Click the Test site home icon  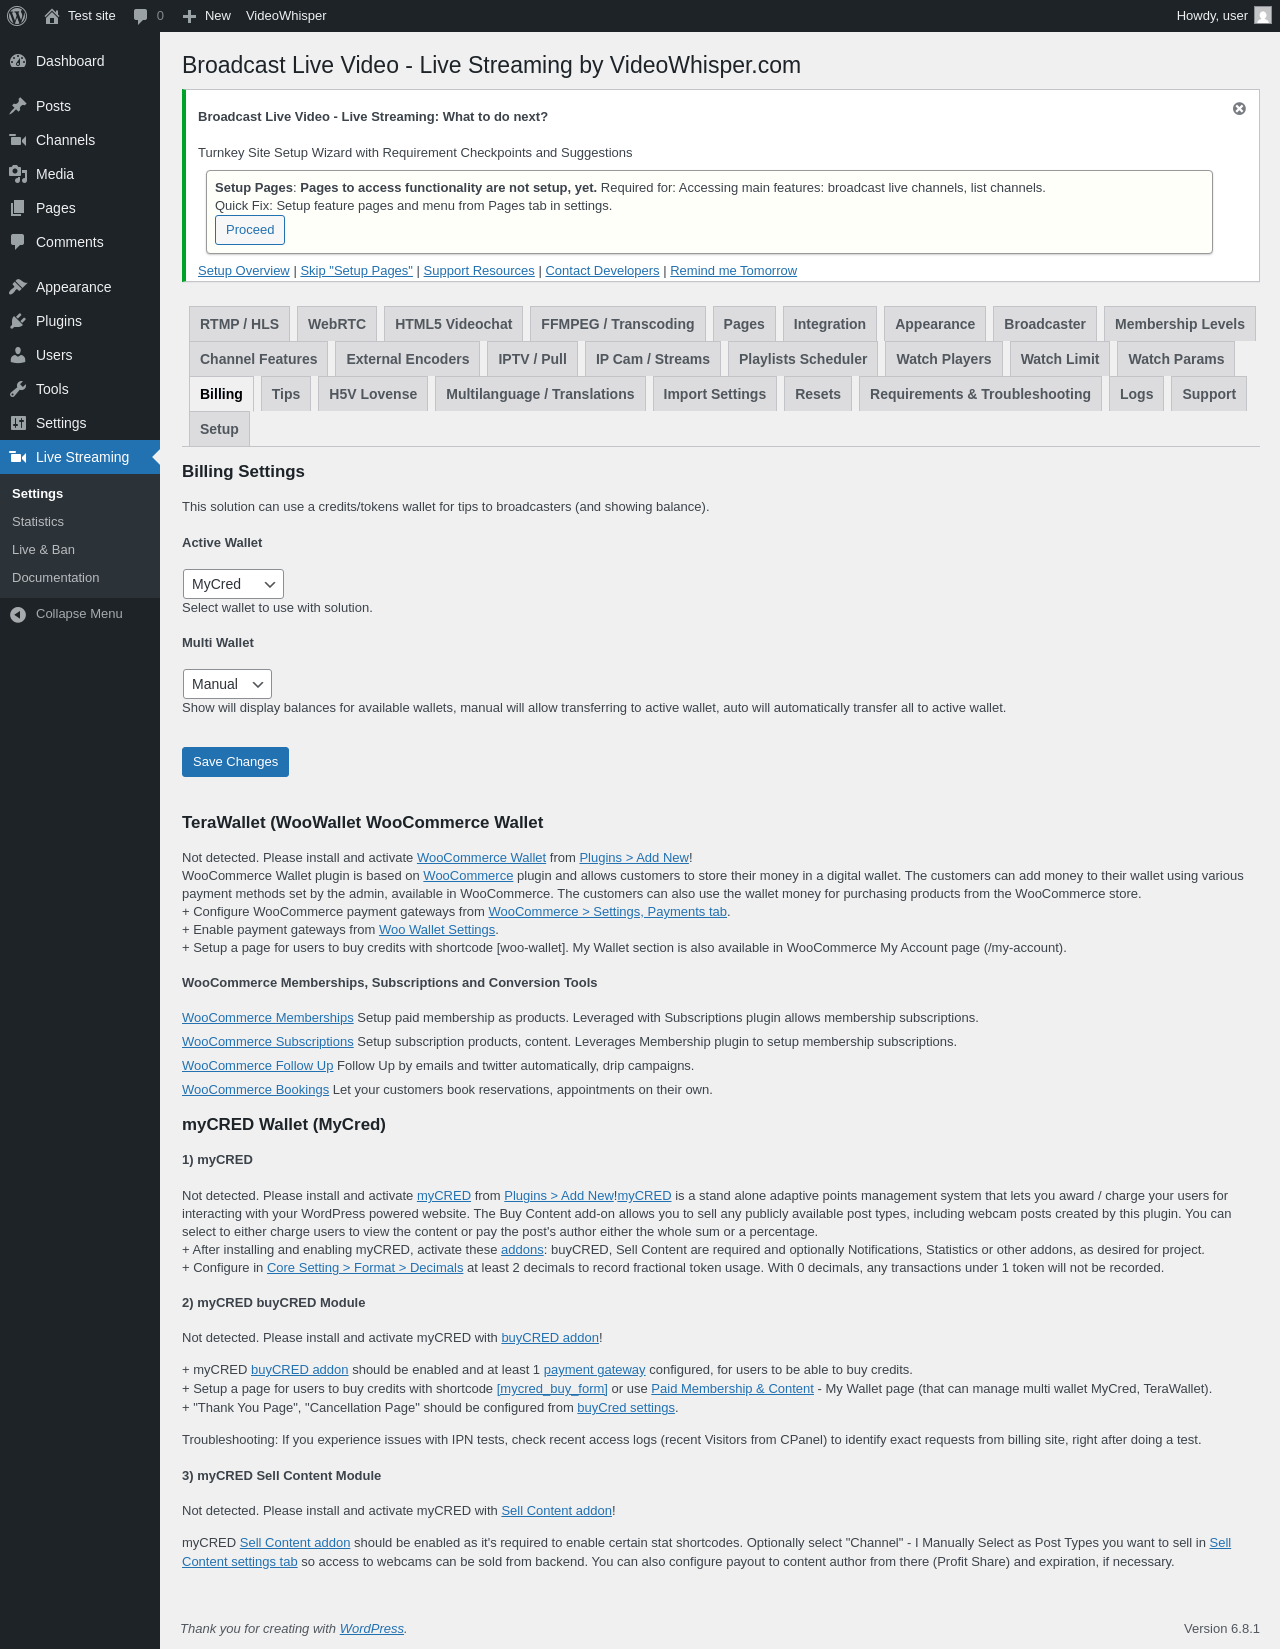point(52,16)
